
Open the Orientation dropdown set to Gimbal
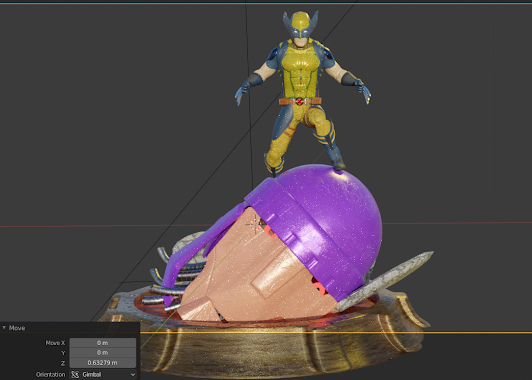[x=103, y=375]
